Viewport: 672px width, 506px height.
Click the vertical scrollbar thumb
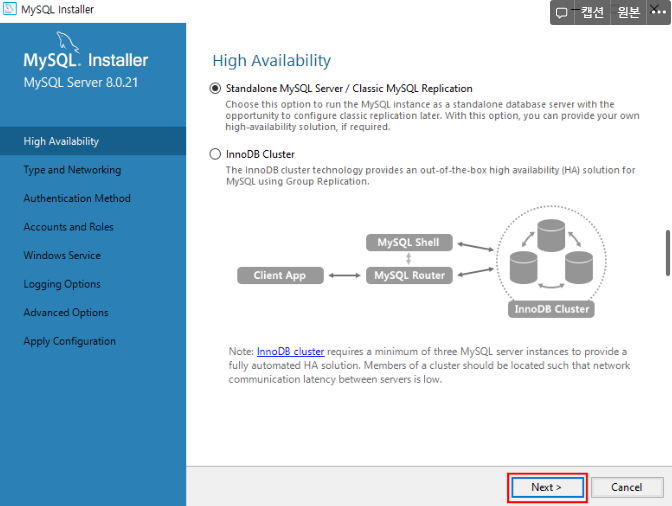(x=668, y=253)
